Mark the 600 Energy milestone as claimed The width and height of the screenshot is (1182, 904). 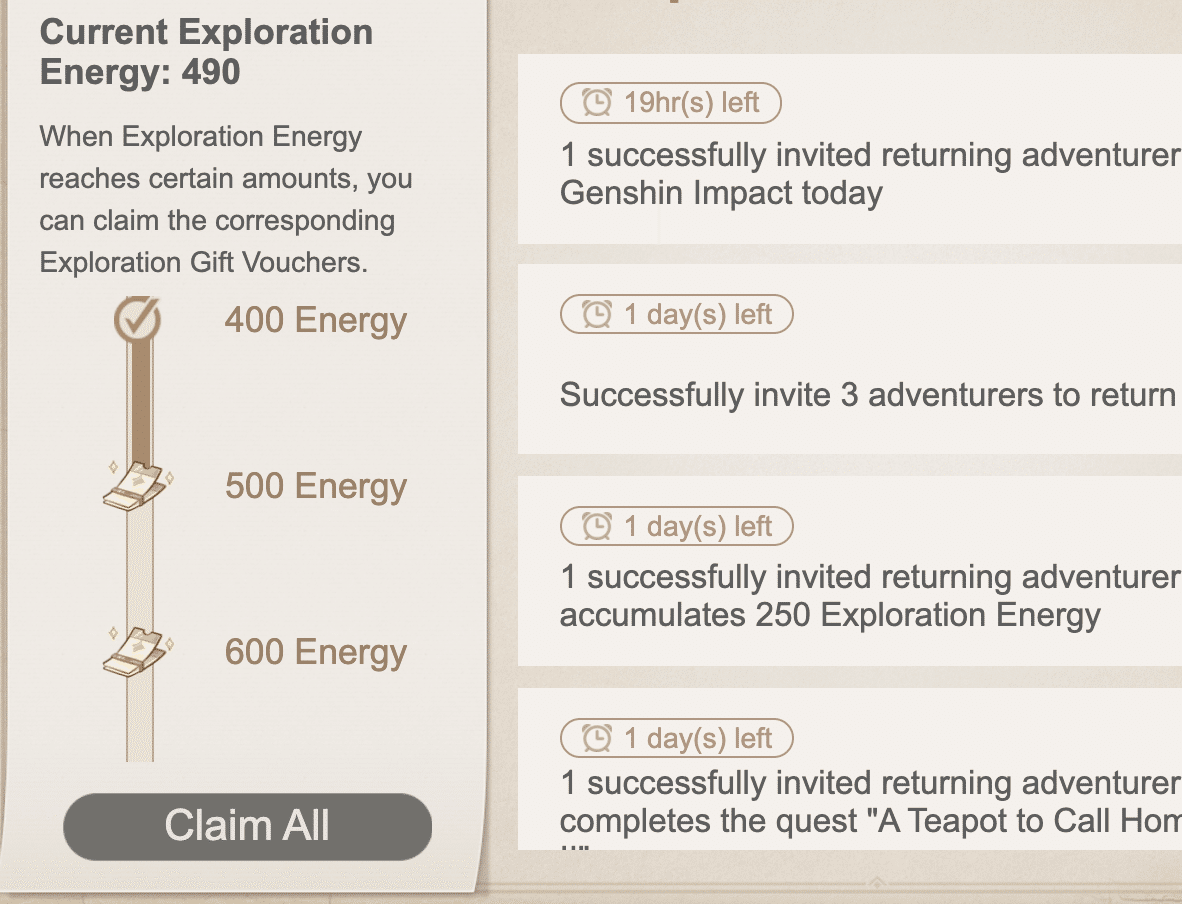tap(133, 651)
